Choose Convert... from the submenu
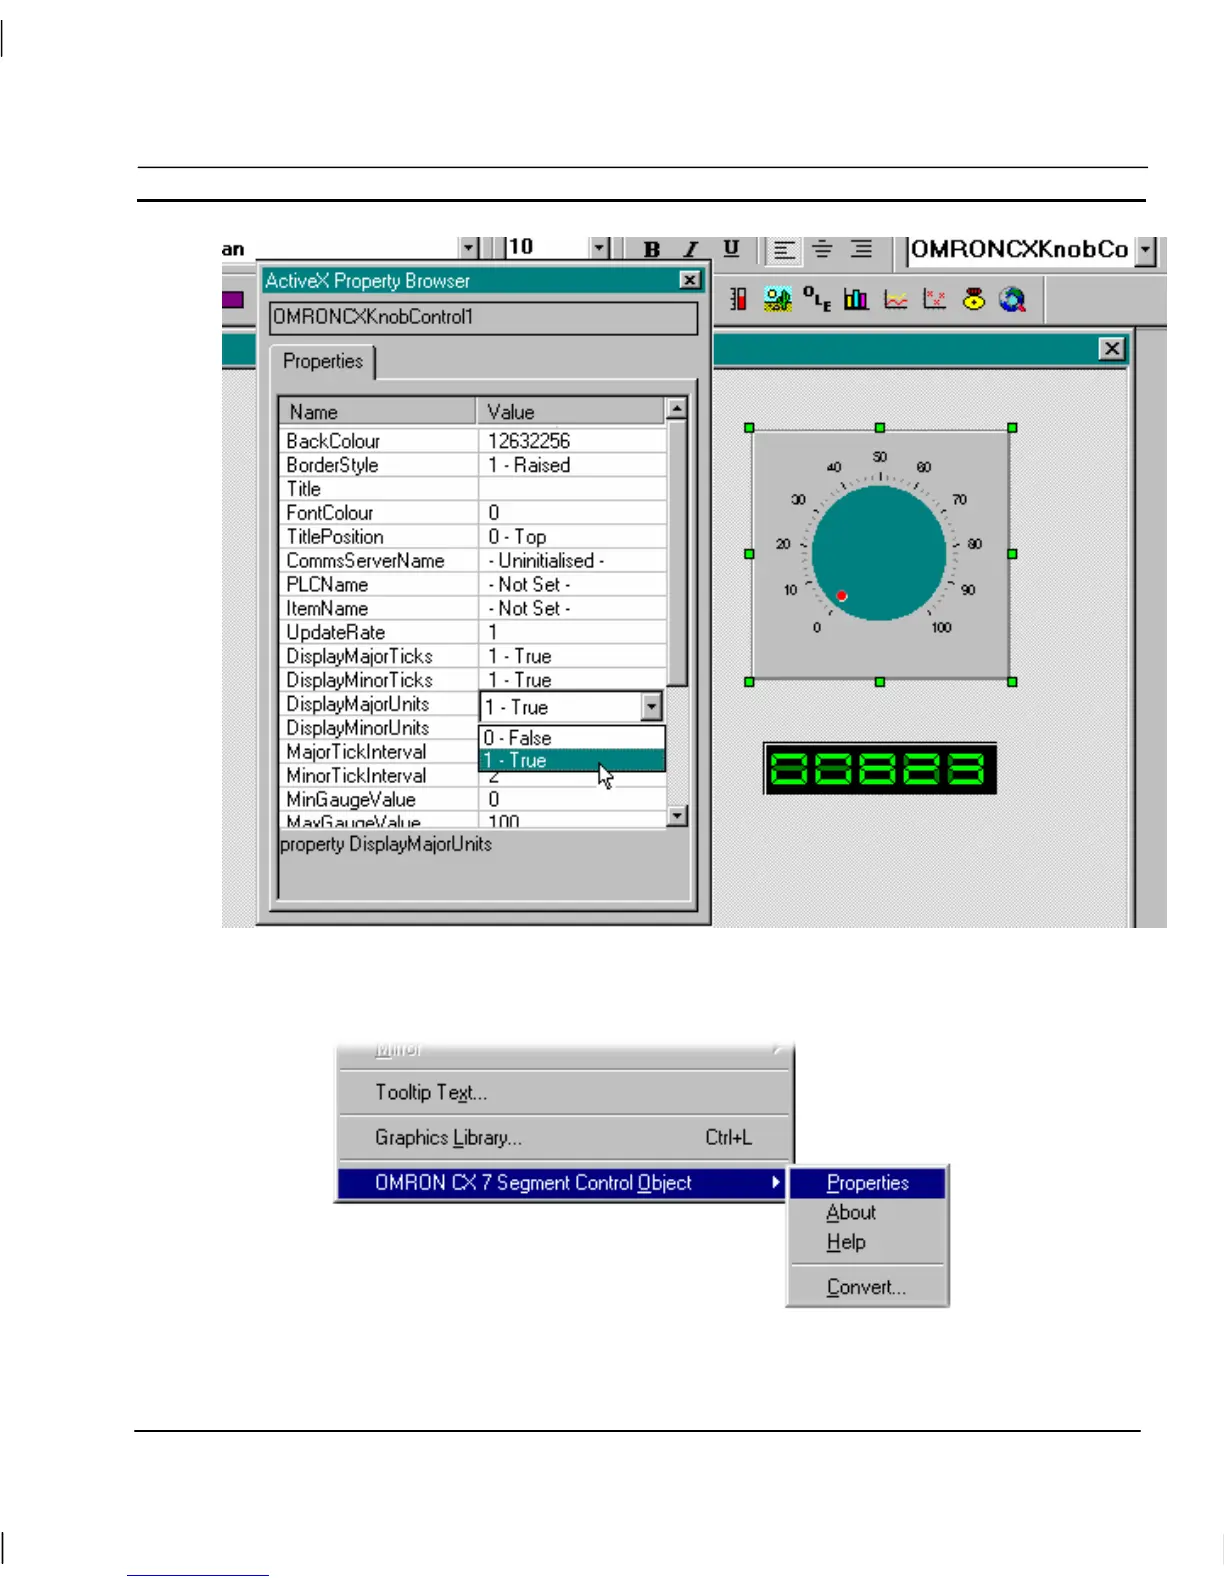This screenshot has width=1224, height=1584. point(868,1288)
